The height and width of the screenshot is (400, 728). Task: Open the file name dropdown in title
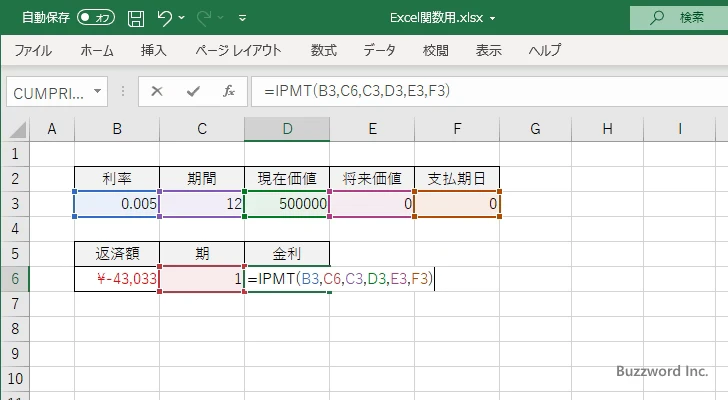point(492,18)
